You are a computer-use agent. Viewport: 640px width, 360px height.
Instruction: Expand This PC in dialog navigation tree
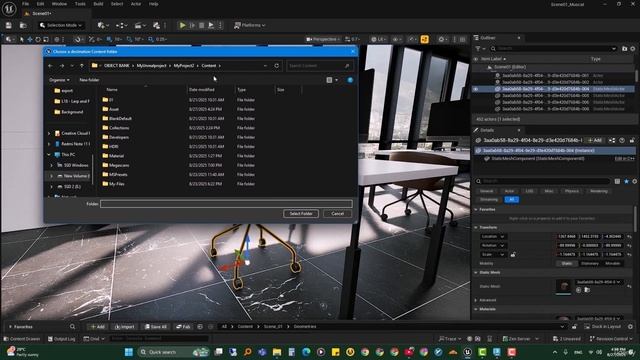[x=49, y=155]
